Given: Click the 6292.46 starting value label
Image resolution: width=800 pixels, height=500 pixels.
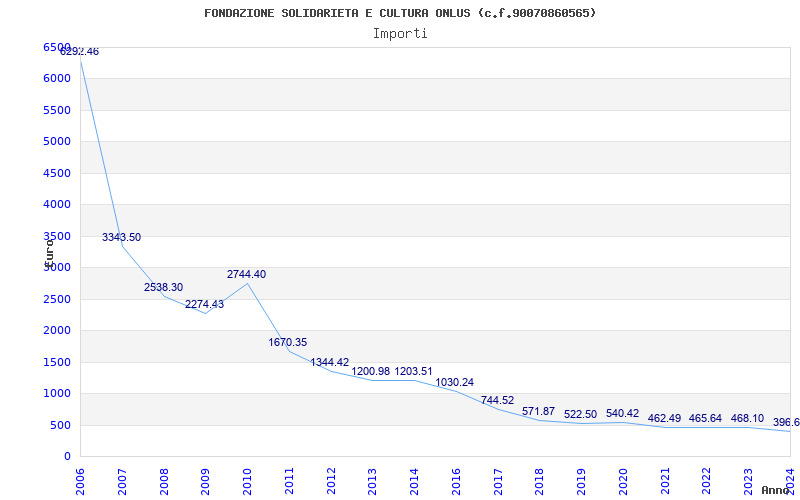Looking at the screenshot, I should [80, 52].
